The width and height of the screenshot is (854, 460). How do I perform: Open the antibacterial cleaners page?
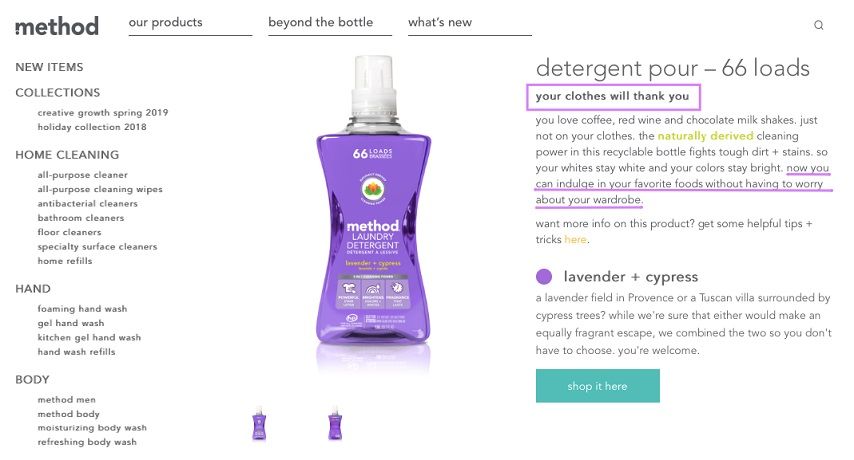pyautogui.click(x=88, y=204)
